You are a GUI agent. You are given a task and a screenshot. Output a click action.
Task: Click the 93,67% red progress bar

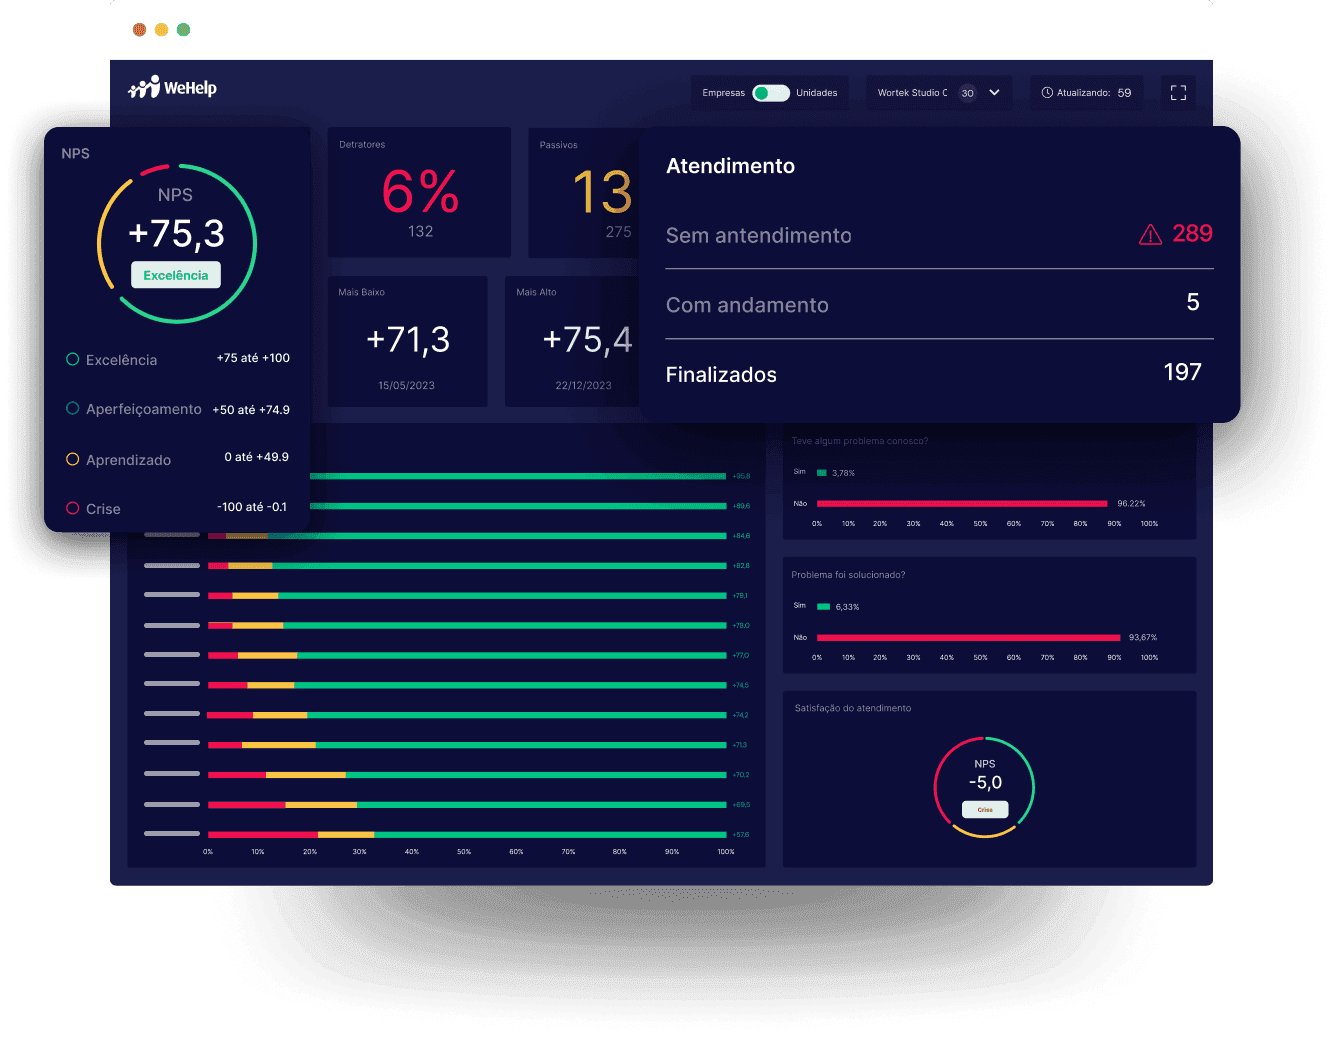click(x=967, y=637)
